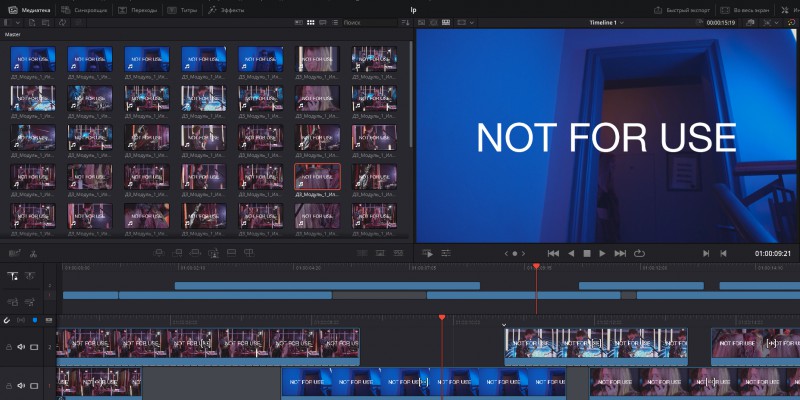Screen dimensions: 800x400
Task: Toggle timeline snapping magnet icon
Action: pyautogui.click(x=7, y=320)
